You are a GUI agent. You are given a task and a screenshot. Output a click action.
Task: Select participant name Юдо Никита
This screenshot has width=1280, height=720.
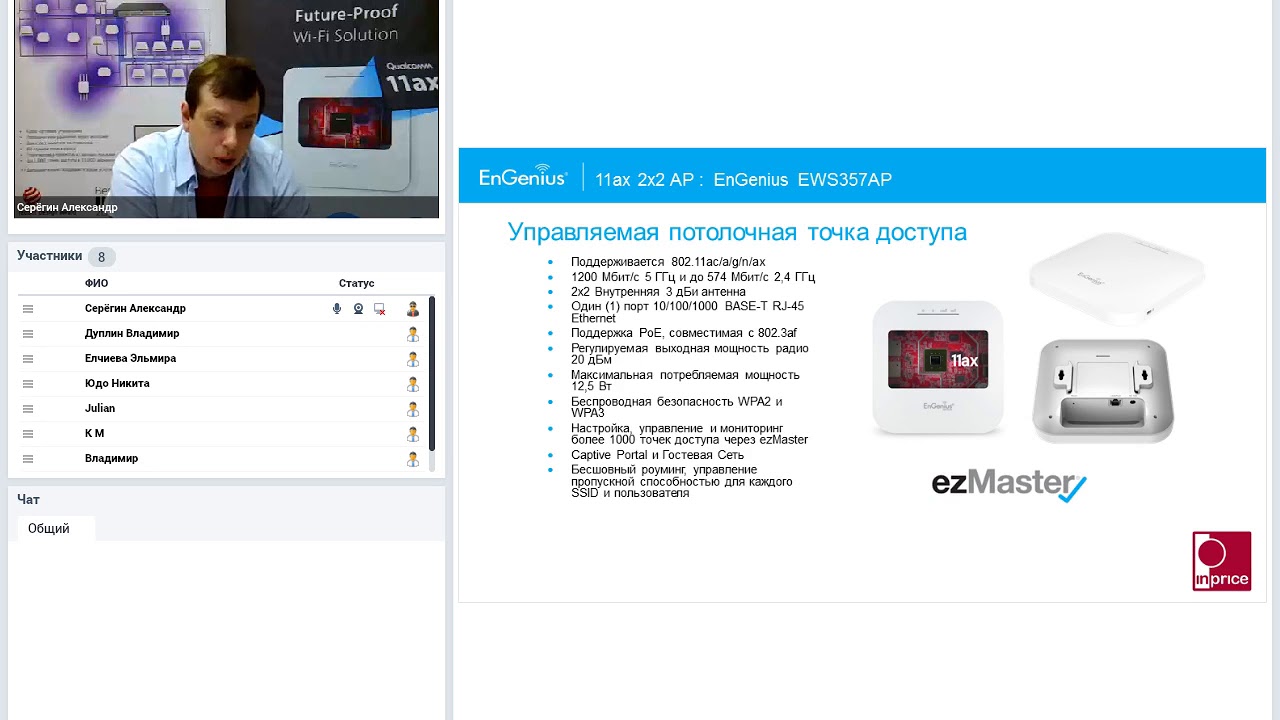tap(117, 384)
